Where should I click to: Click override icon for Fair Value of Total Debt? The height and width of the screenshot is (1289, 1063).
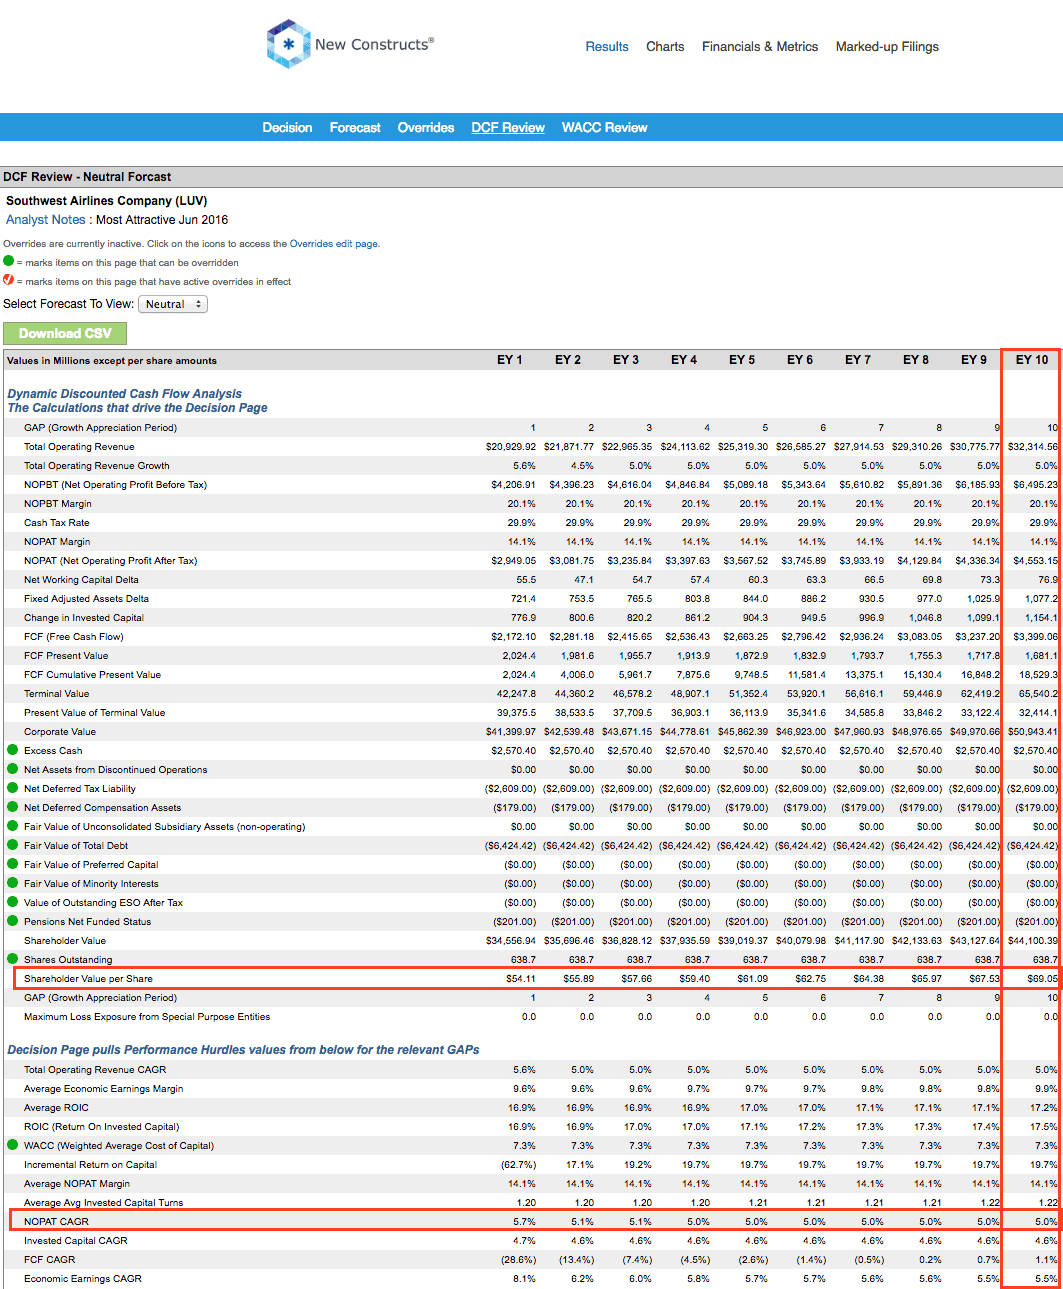pyautogui.click(x=13, y=845)
